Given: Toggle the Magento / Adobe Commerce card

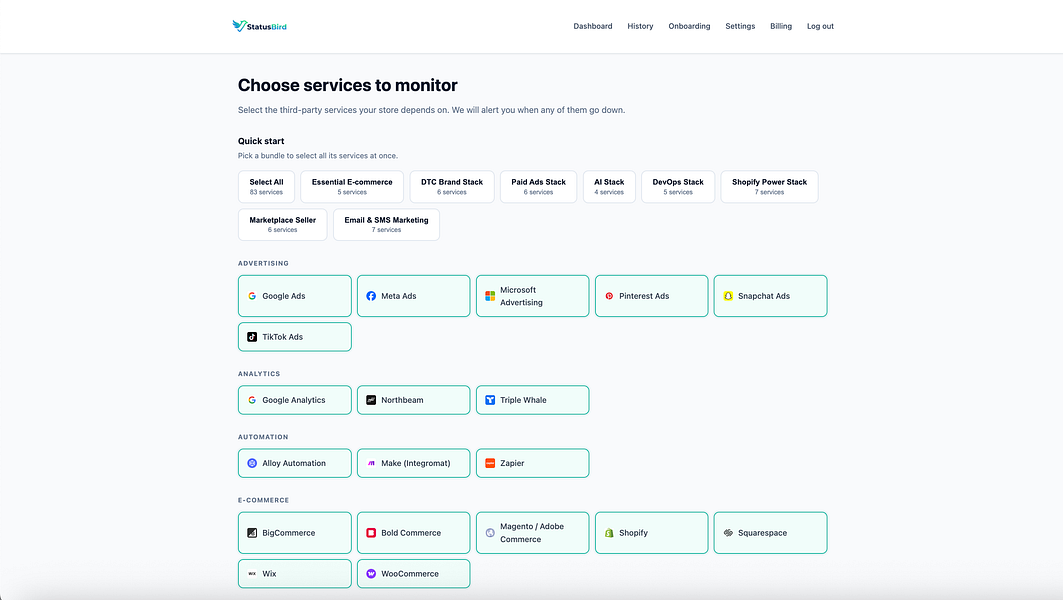Looking at the screenshot, I should click(532, 533).
